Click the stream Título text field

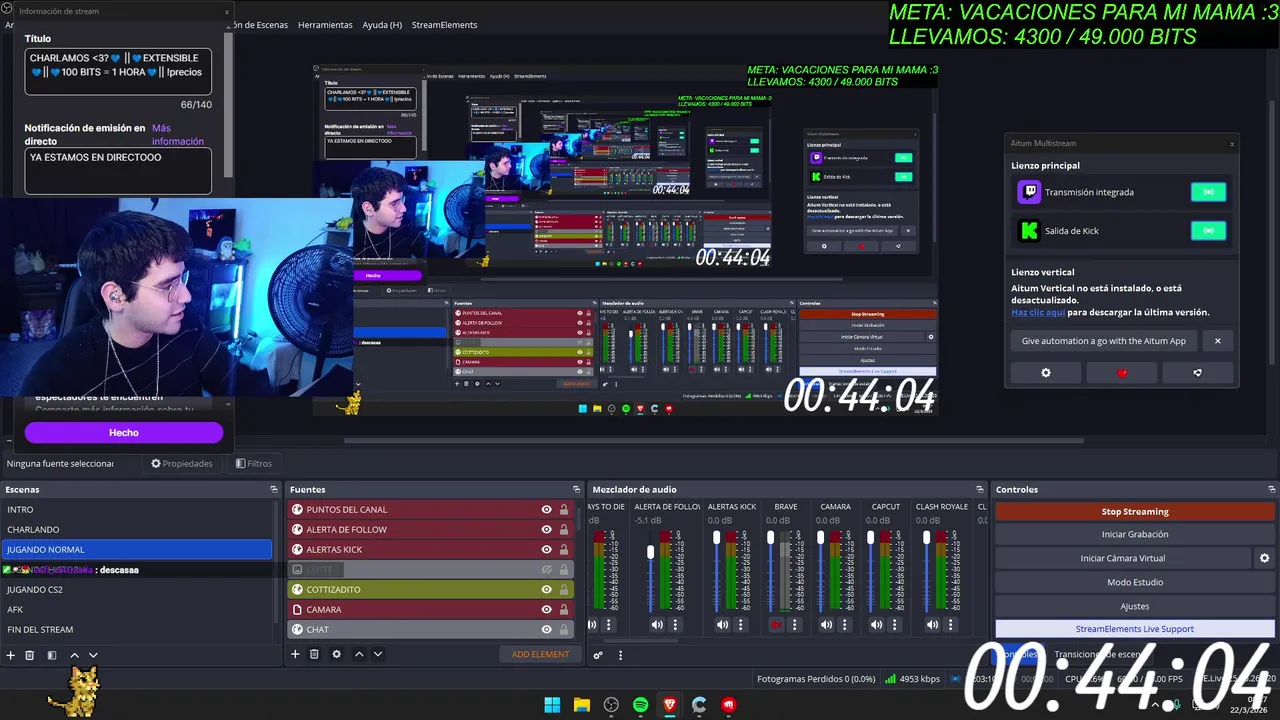point(118,71)
